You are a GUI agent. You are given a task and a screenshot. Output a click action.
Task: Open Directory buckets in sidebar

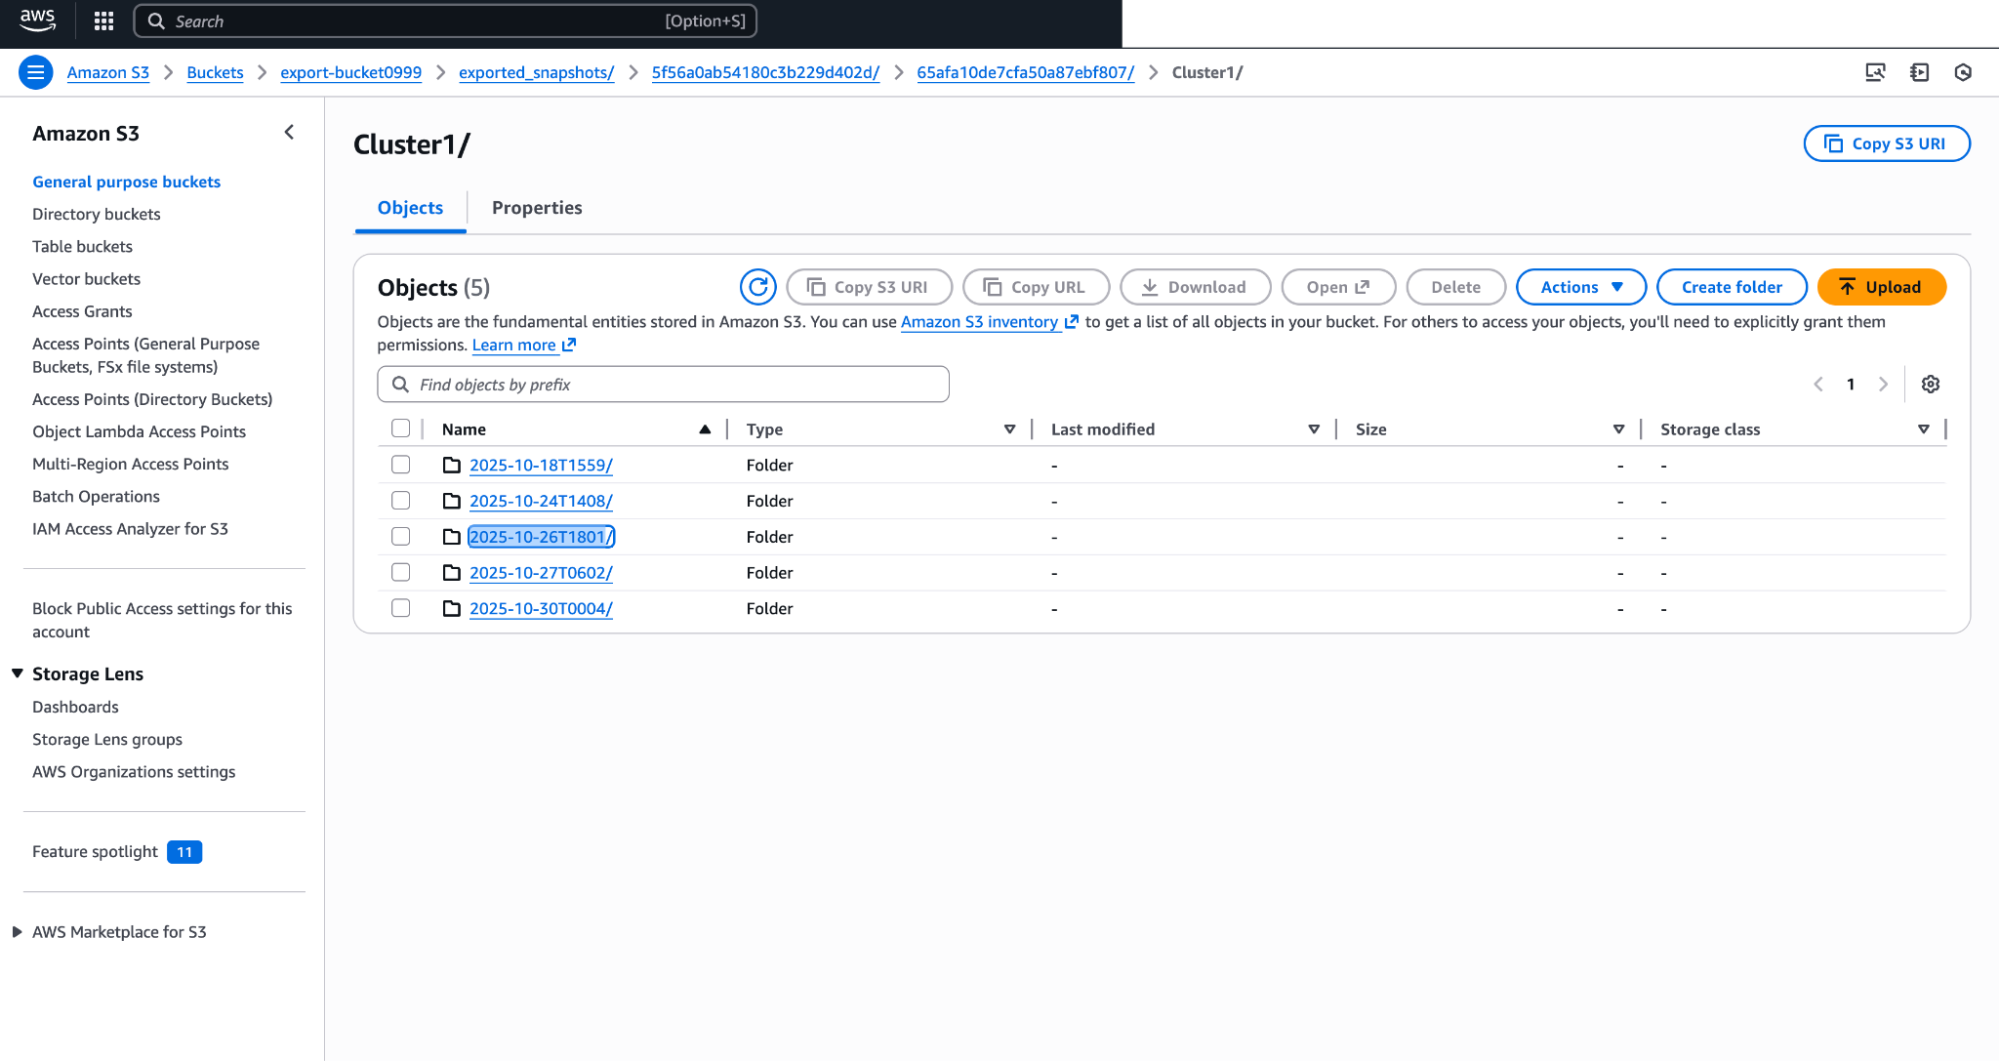pos(96,214)
